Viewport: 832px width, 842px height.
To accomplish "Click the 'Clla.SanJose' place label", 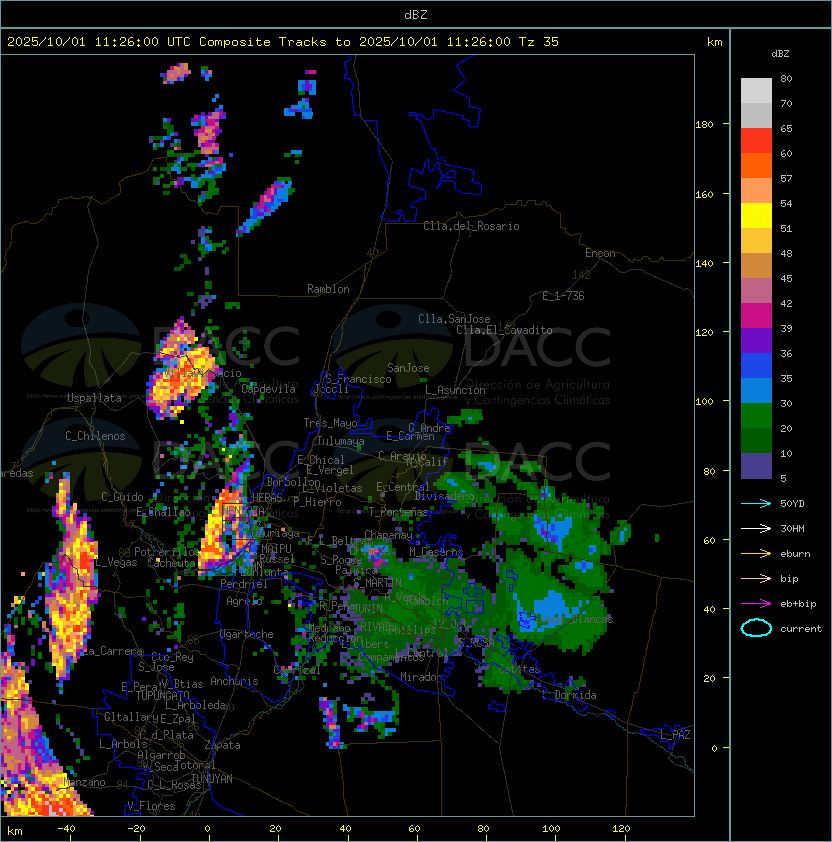I will coord(454,319).
